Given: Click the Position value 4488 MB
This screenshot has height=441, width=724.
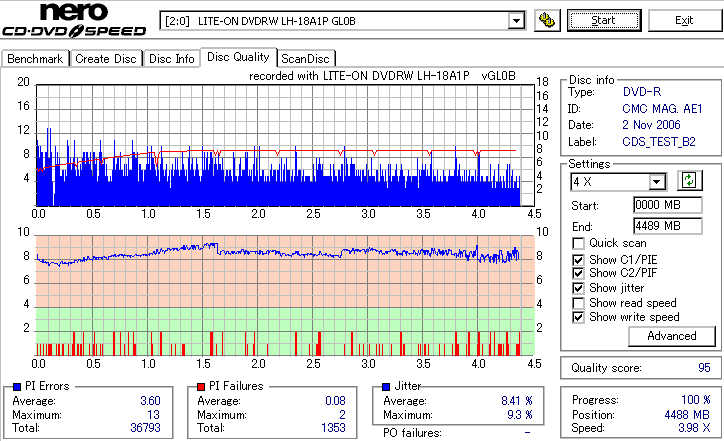Looking at the screenshot, I should [x=687, y=415].
